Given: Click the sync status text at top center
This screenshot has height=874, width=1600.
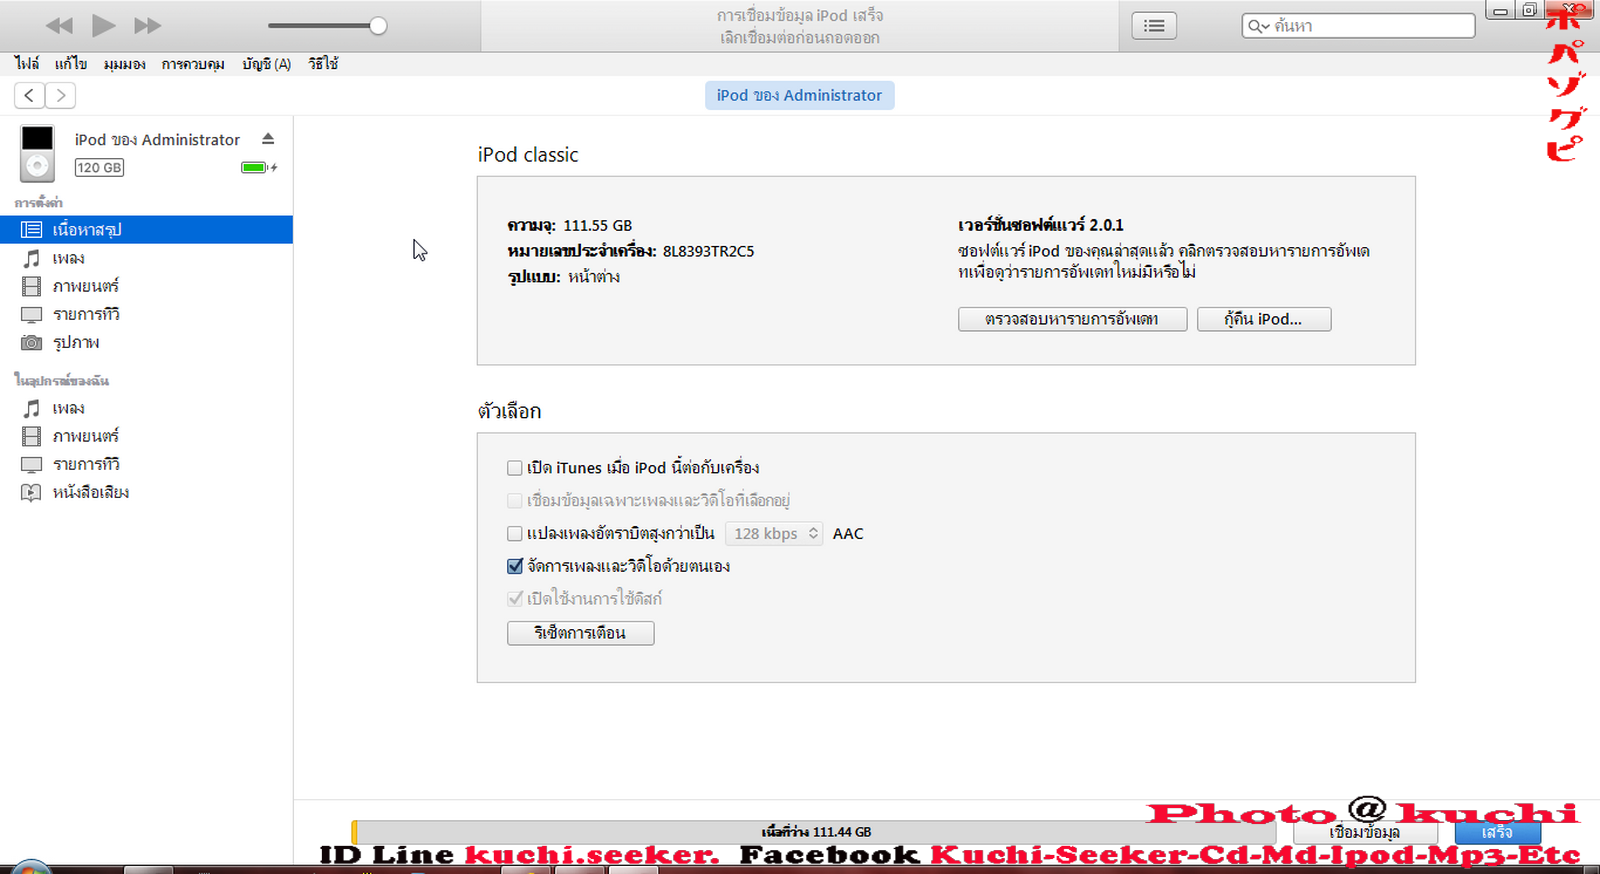Looking at the screenshot, I should [x=800, y=27].
